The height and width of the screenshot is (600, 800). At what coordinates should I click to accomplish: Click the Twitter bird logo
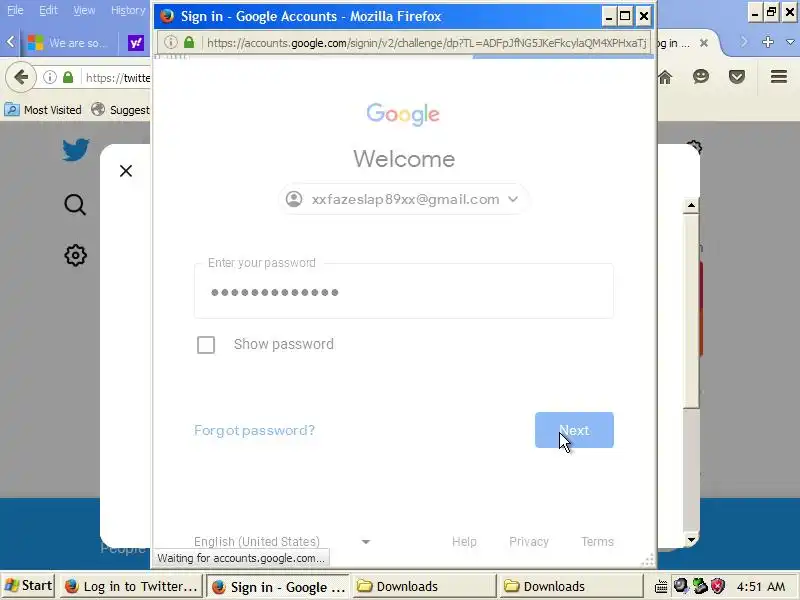(x=76, y=149)
